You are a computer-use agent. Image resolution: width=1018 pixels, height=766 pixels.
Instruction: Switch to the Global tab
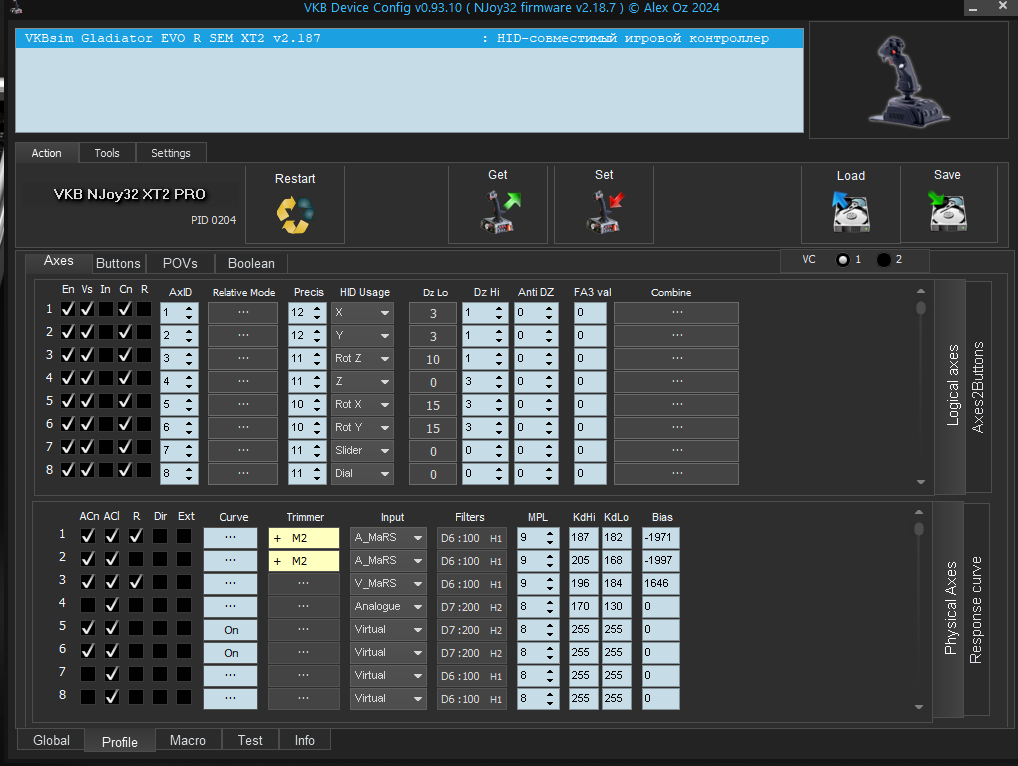coord(51,740)
